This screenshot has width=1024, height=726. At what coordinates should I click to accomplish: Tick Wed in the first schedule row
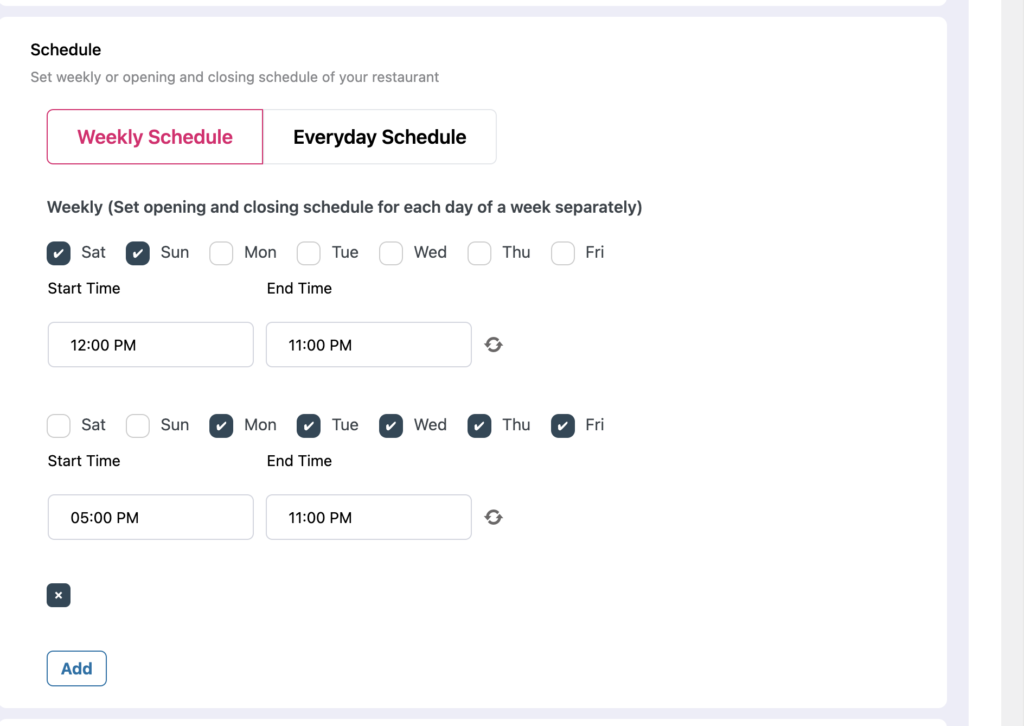[x=391, y=253]
